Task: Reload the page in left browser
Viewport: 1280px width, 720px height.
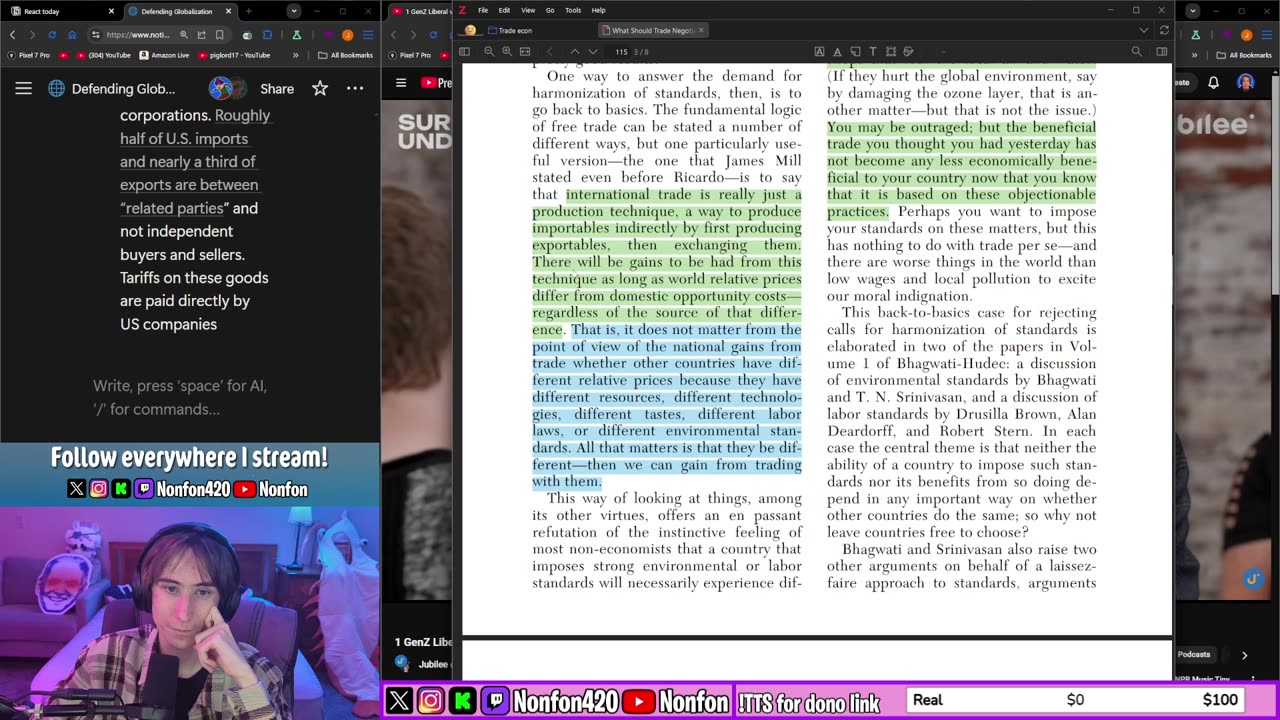Action: pyautogui.click(x=52, y=35)
